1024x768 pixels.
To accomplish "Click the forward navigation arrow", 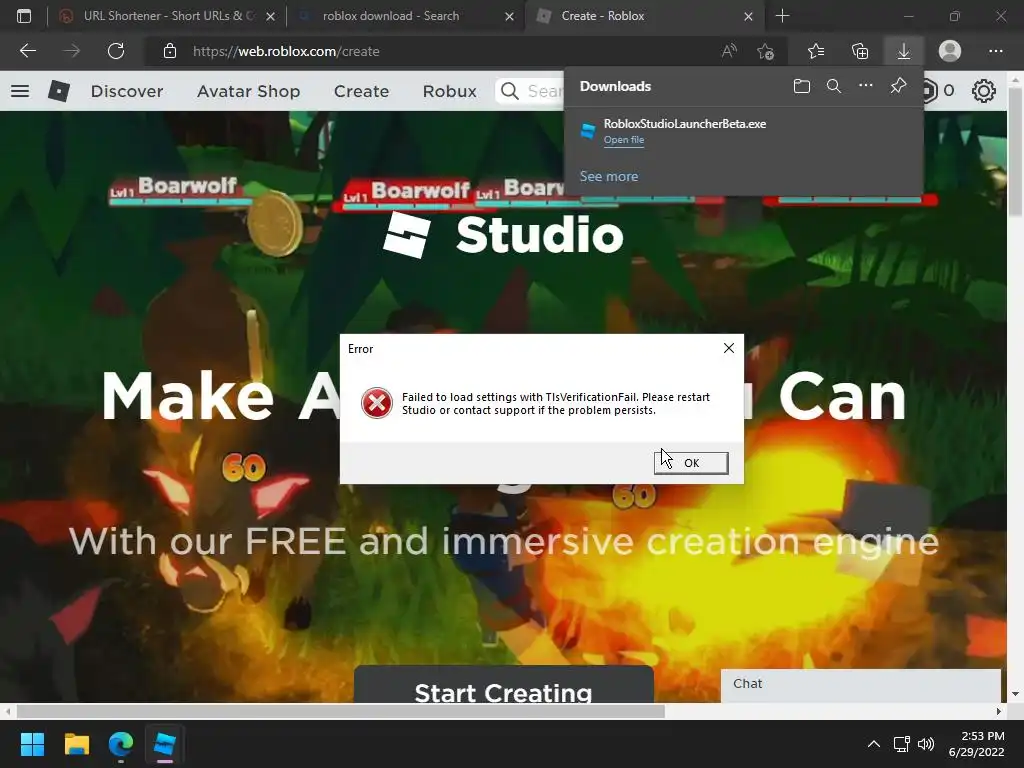I will (x=71, y=51).
